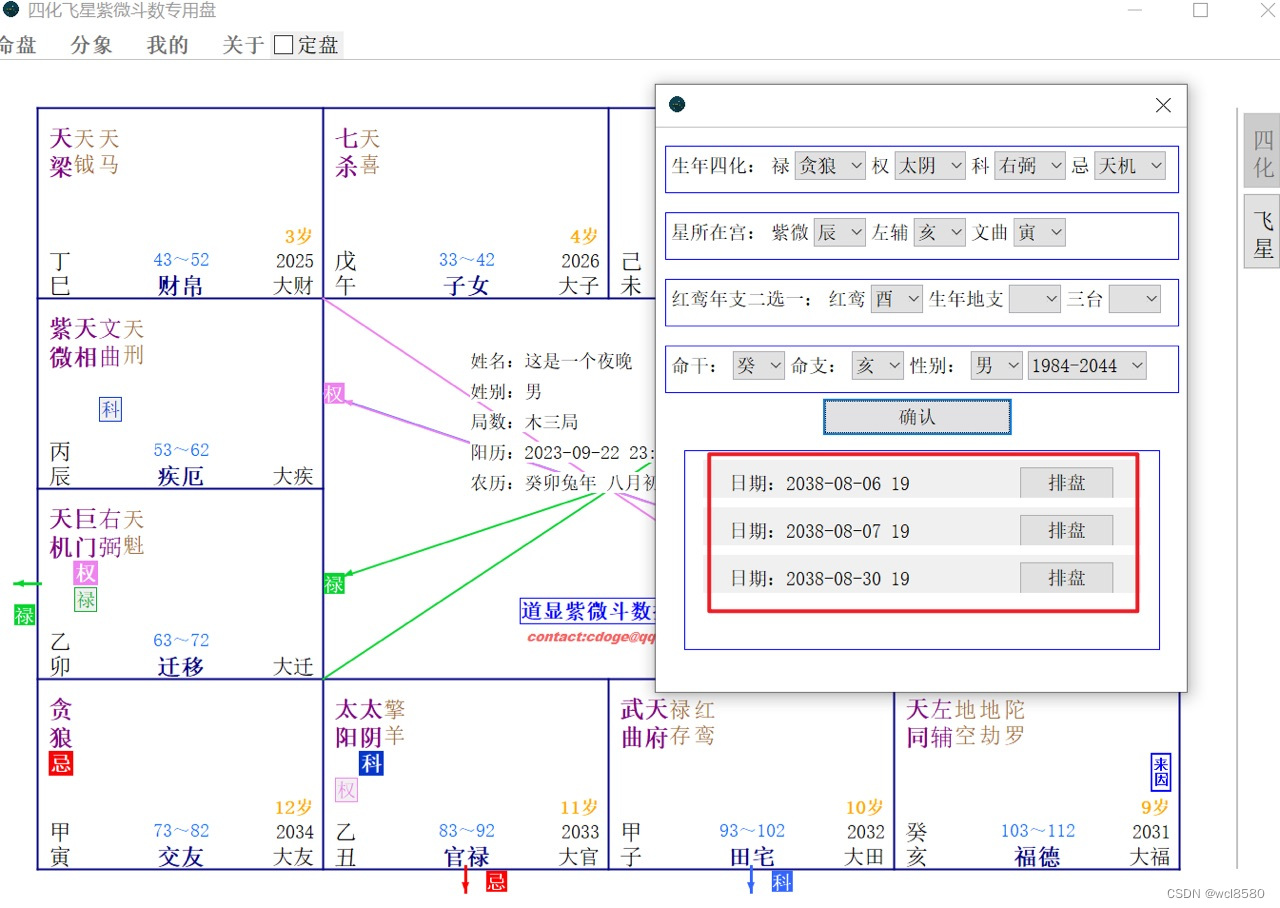The width and height of the screenshot is (1280, 908).
Task: Click 排盘 for date 2038-08-06
Action: [x=1066, y=483]
